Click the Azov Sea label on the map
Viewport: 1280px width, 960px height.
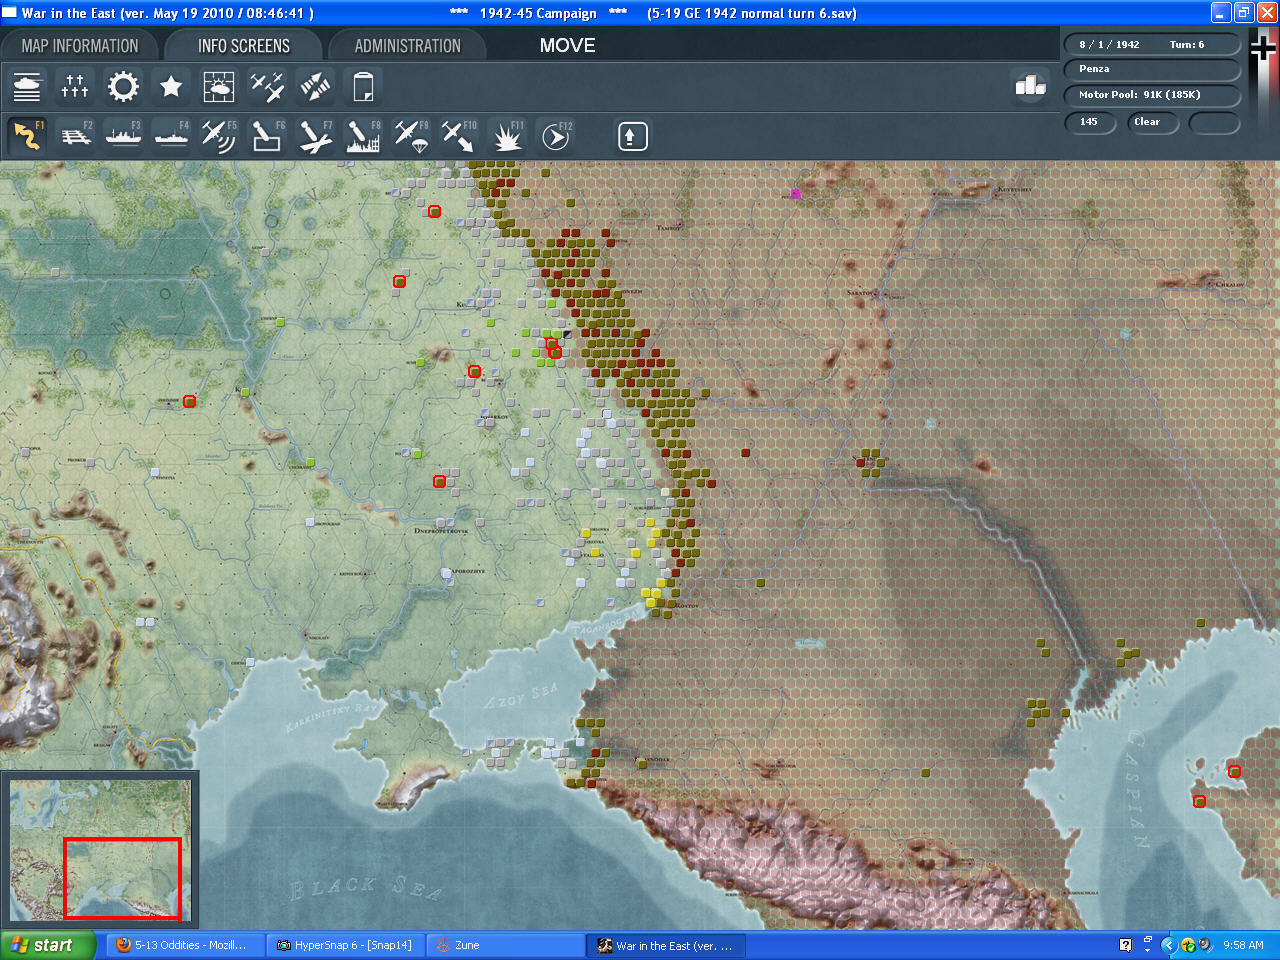click(521, 697)
